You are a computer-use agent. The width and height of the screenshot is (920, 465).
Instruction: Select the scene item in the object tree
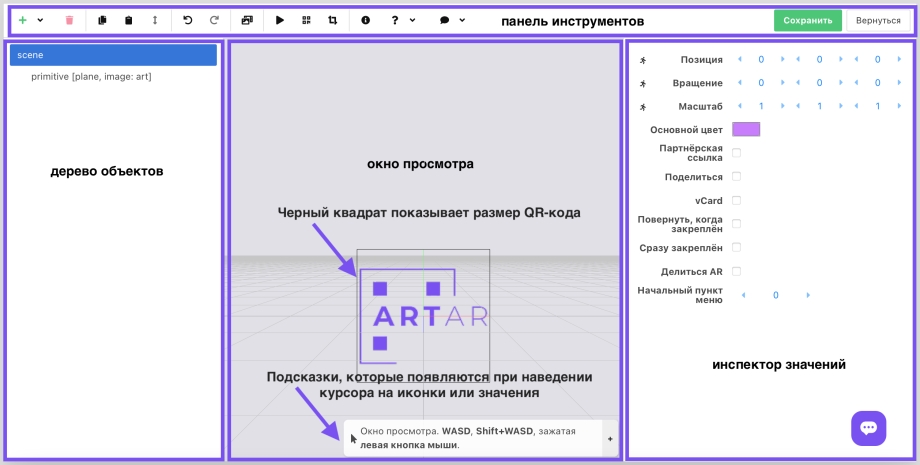[113, 55]
